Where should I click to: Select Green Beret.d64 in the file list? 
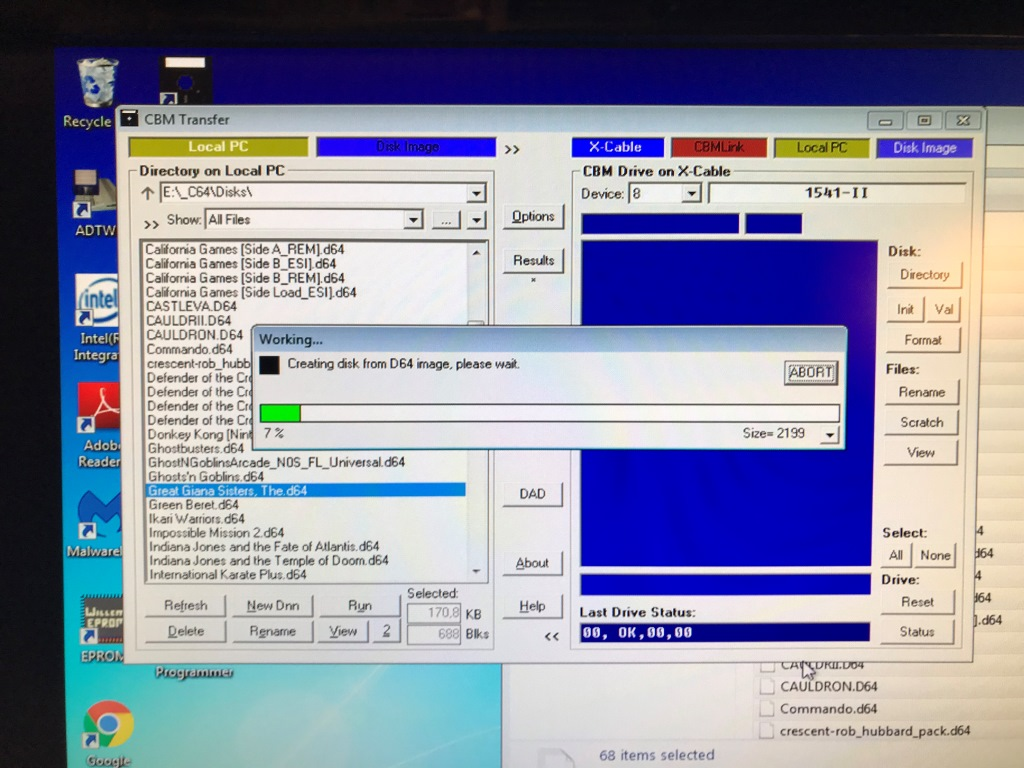coord(193,505)
